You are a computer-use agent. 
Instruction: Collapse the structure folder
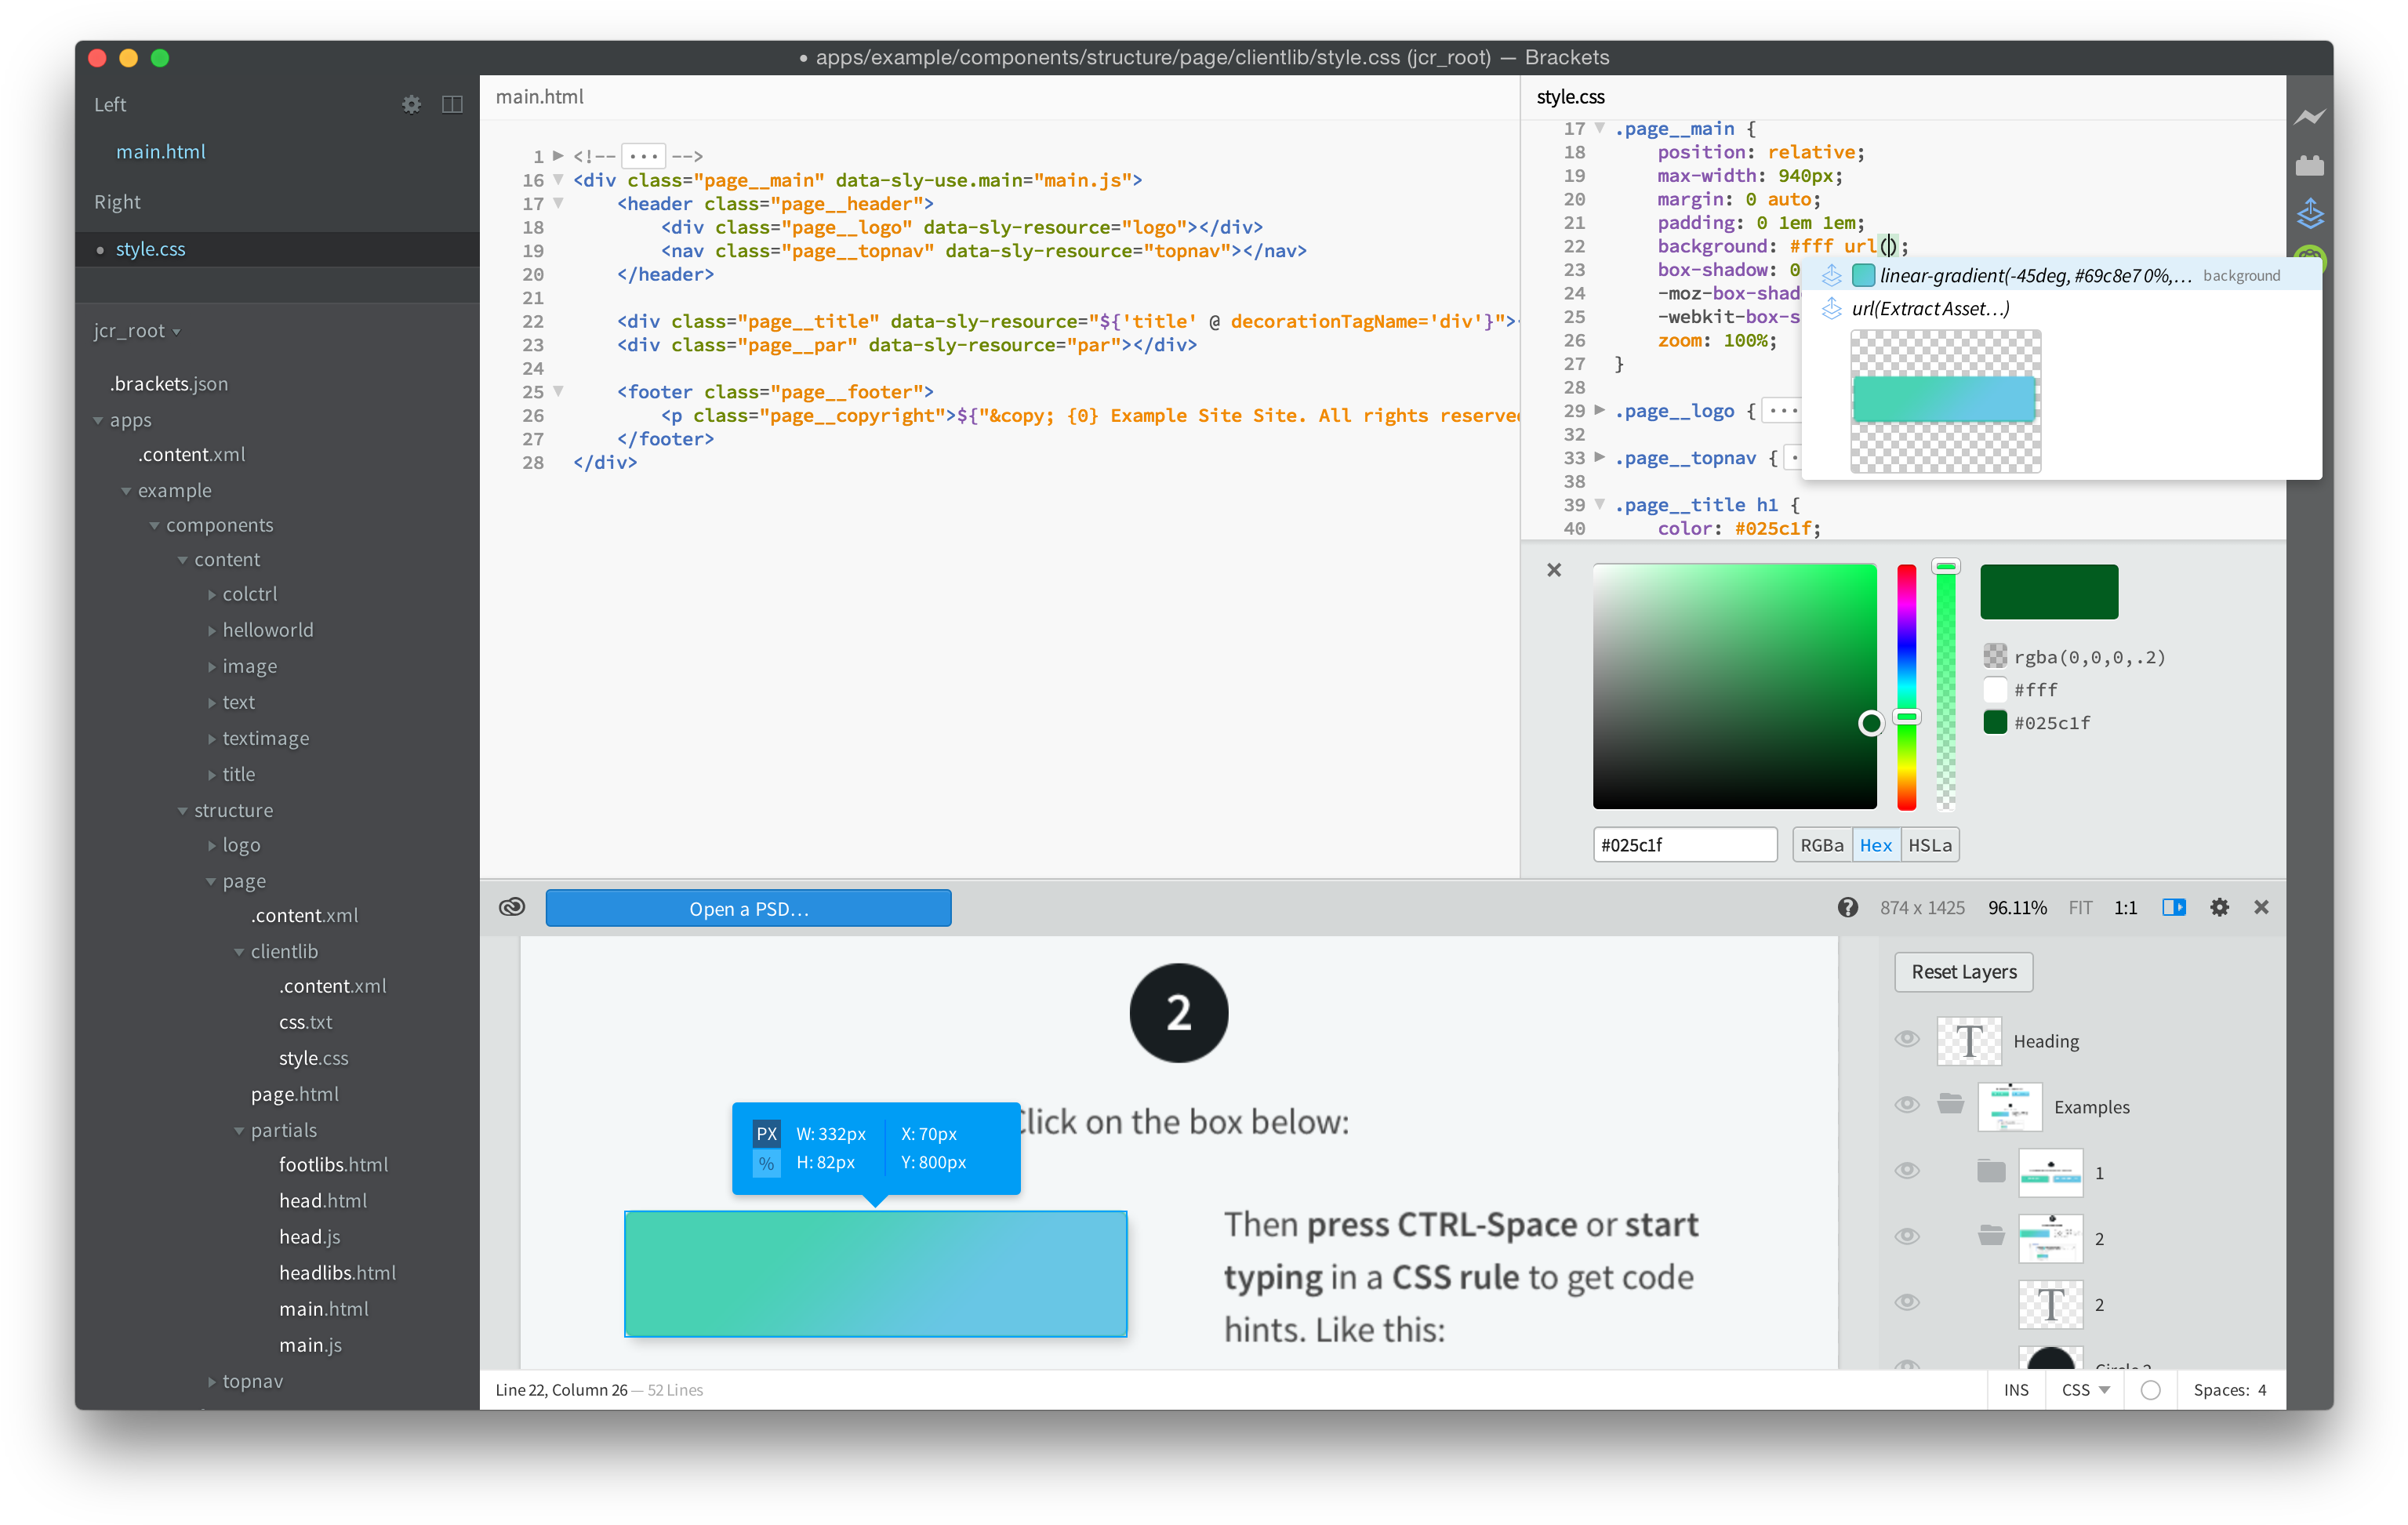[183, 811]
